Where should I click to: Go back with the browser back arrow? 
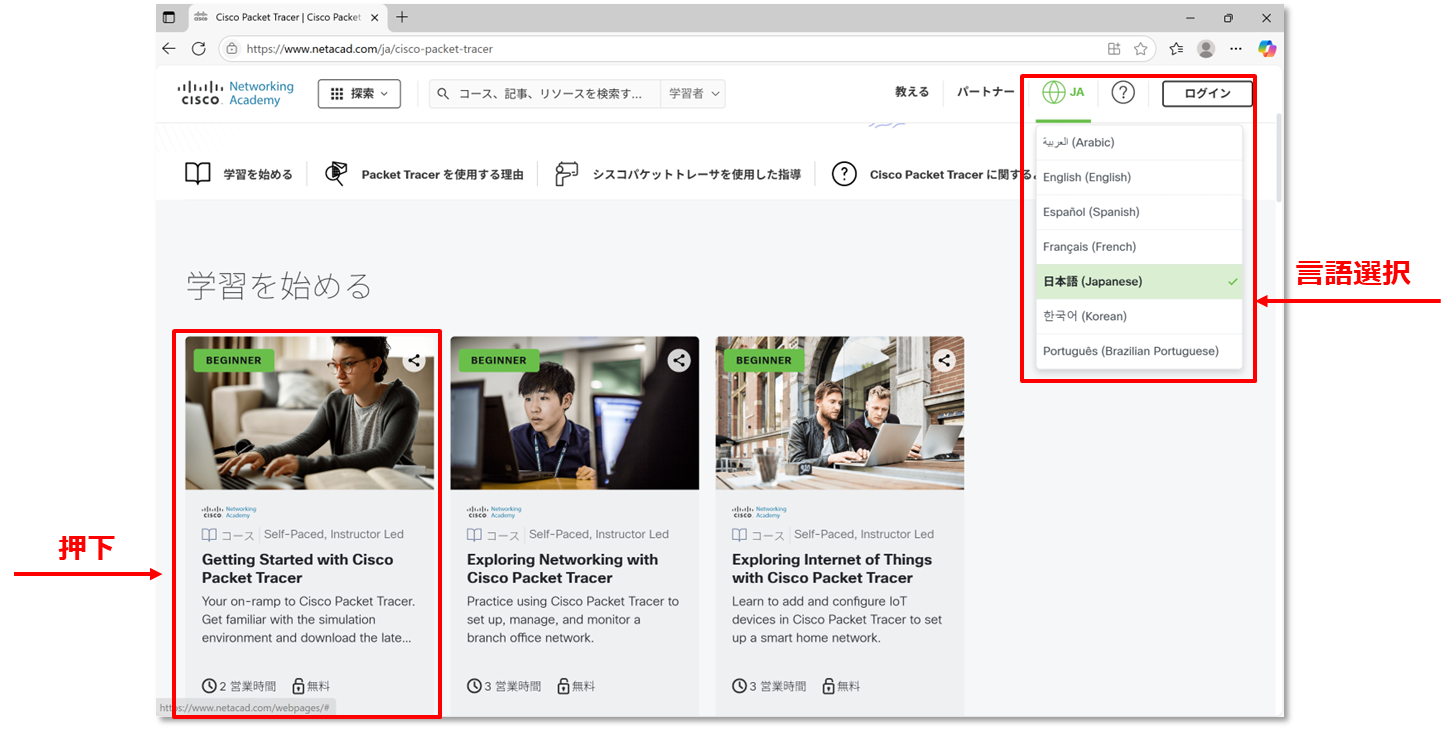point(168,48)
